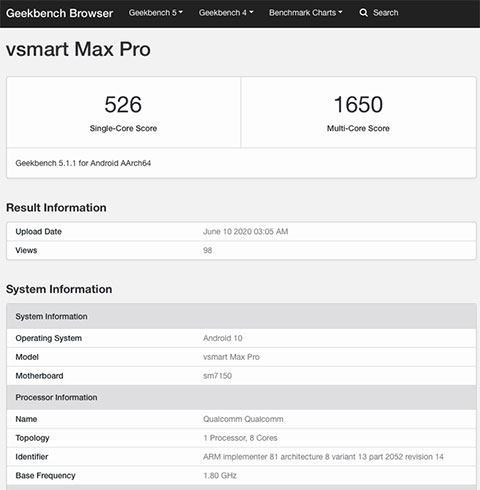Viewport: 480px width, 490px height.
Task: Click the Motherboard label
Action: [x=39, y=376]
